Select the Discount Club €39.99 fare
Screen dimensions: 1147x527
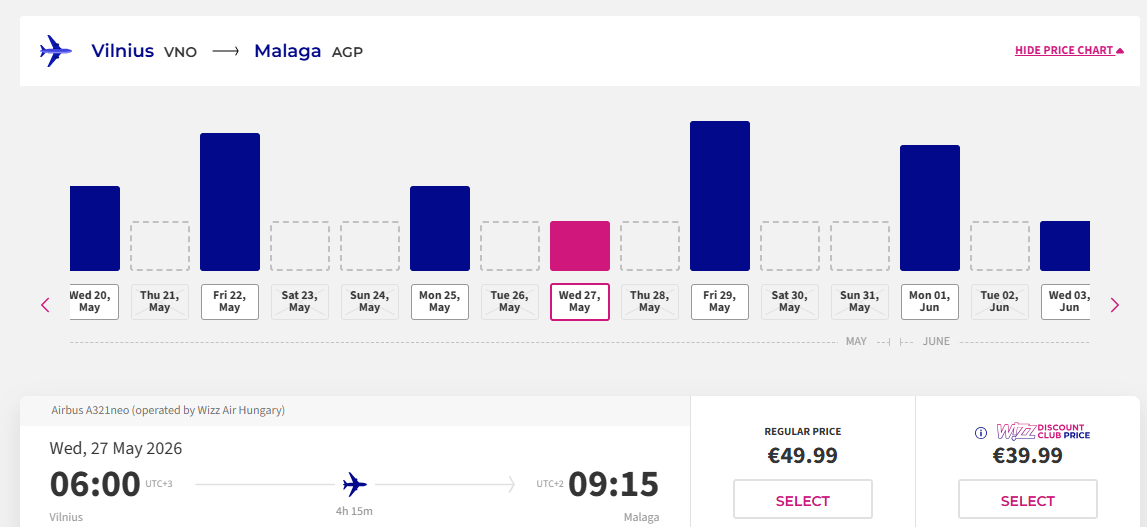[1027, 500]
